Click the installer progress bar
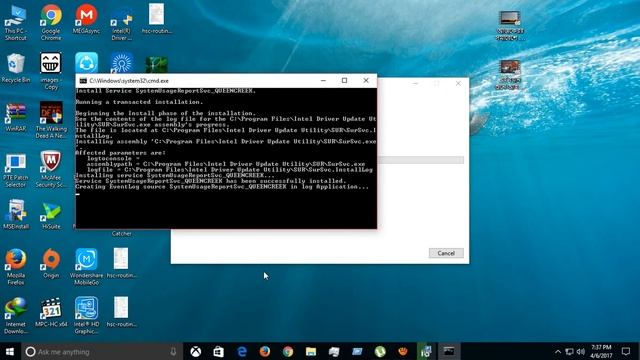The height and width of the screenshot is (360, 640). tap(420, 160)
